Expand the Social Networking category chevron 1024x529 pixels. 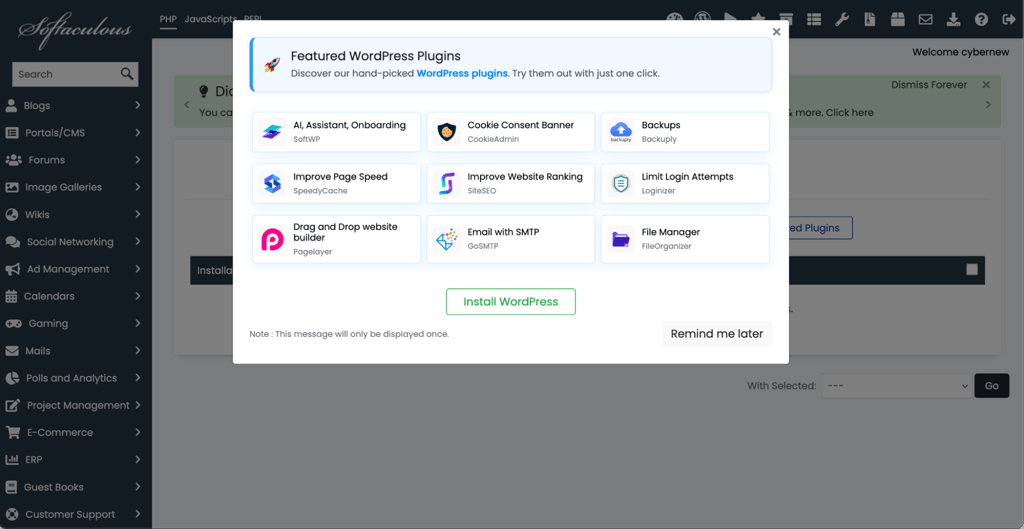click(138, 242)
